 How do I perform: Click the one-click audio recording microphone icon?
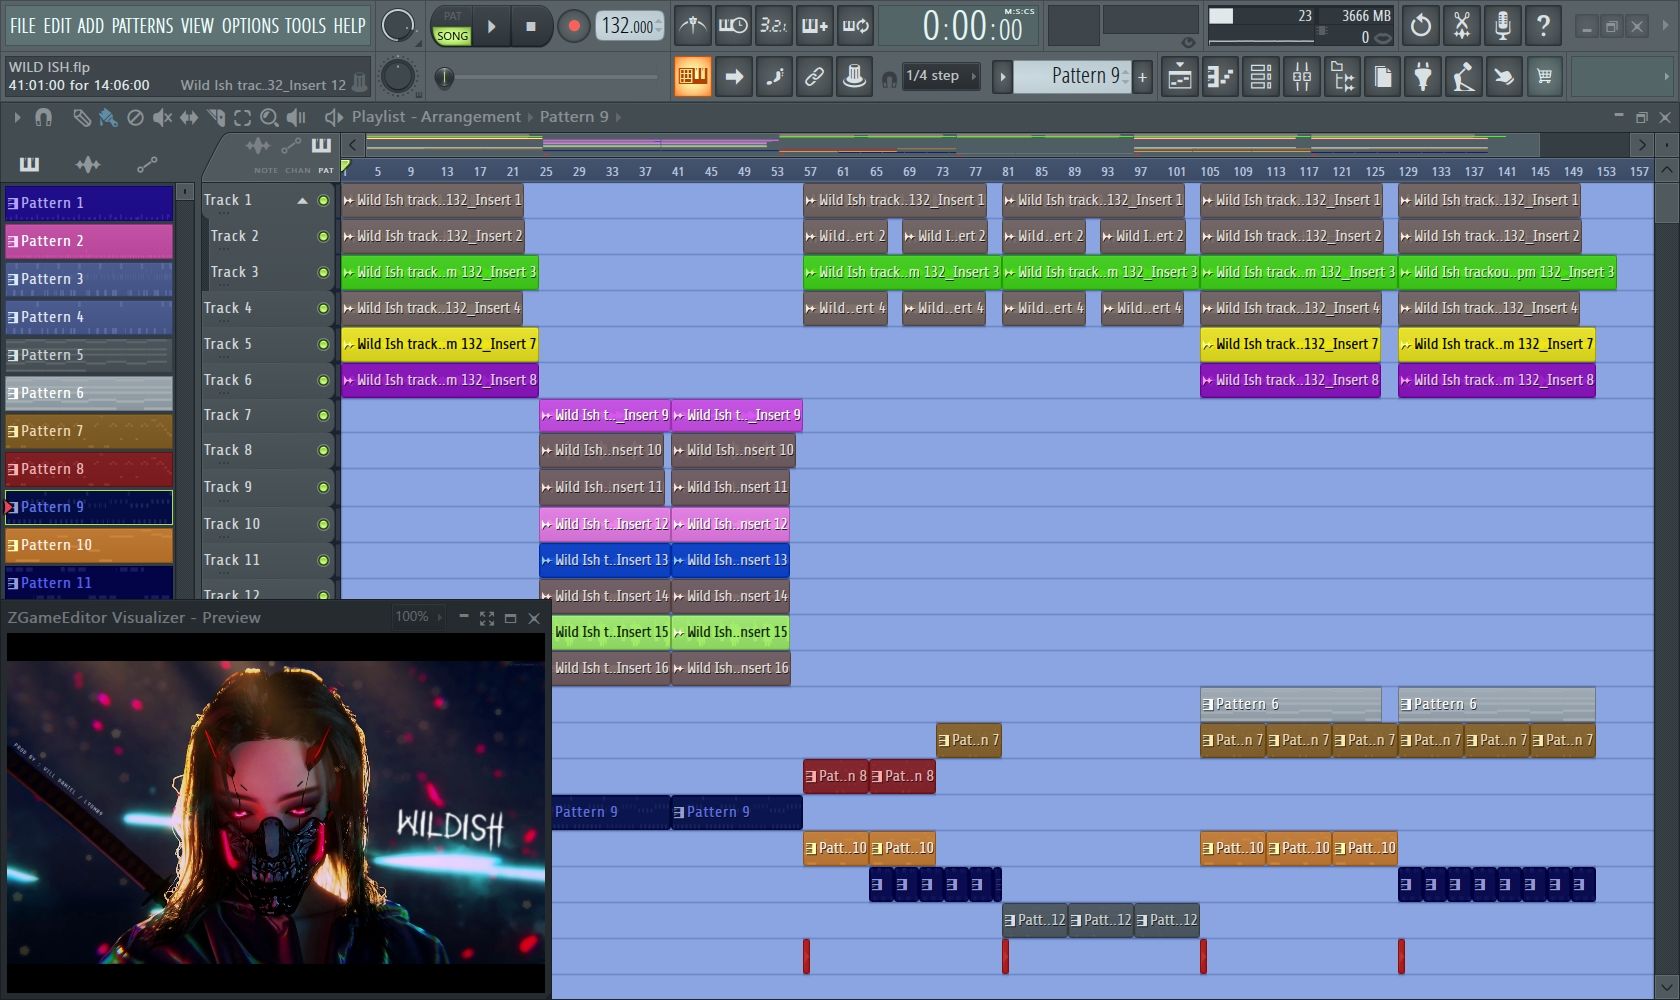coord(1503,26)
